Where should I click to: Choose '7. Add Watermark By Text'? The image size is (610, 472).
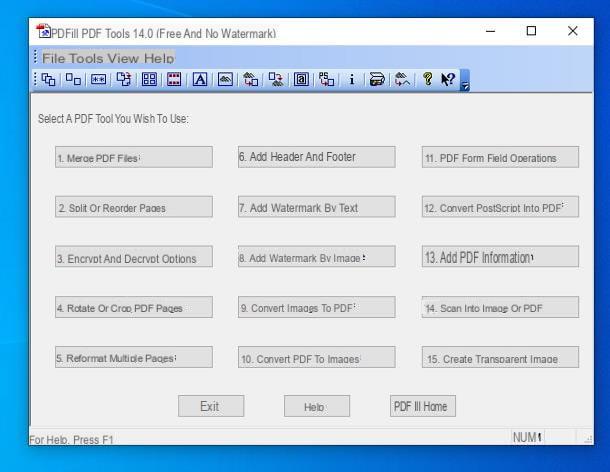coord(317,207)
